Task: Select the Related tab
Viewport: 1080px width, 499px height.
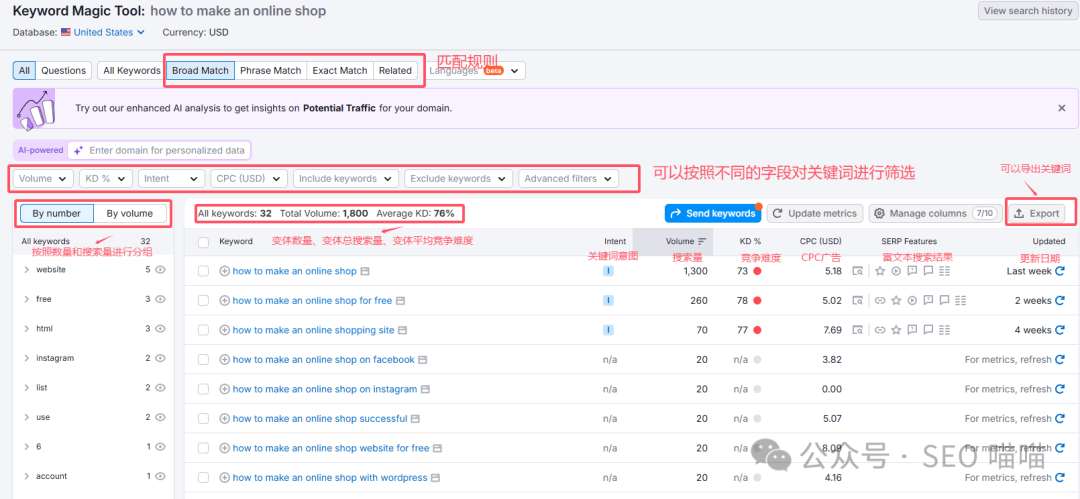Action: click(395, 70)
